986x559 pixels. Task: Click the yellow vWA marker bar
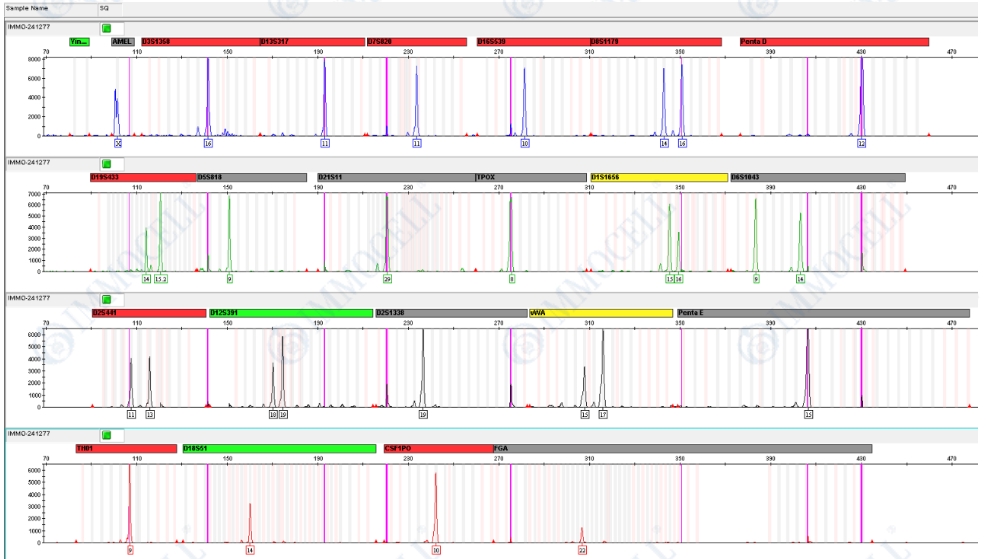tap(600, 313)
